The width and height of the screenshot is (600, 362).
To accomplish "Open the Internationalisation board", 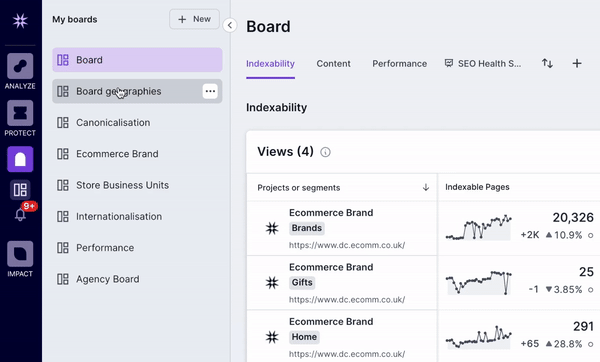I will pos(137,217).
